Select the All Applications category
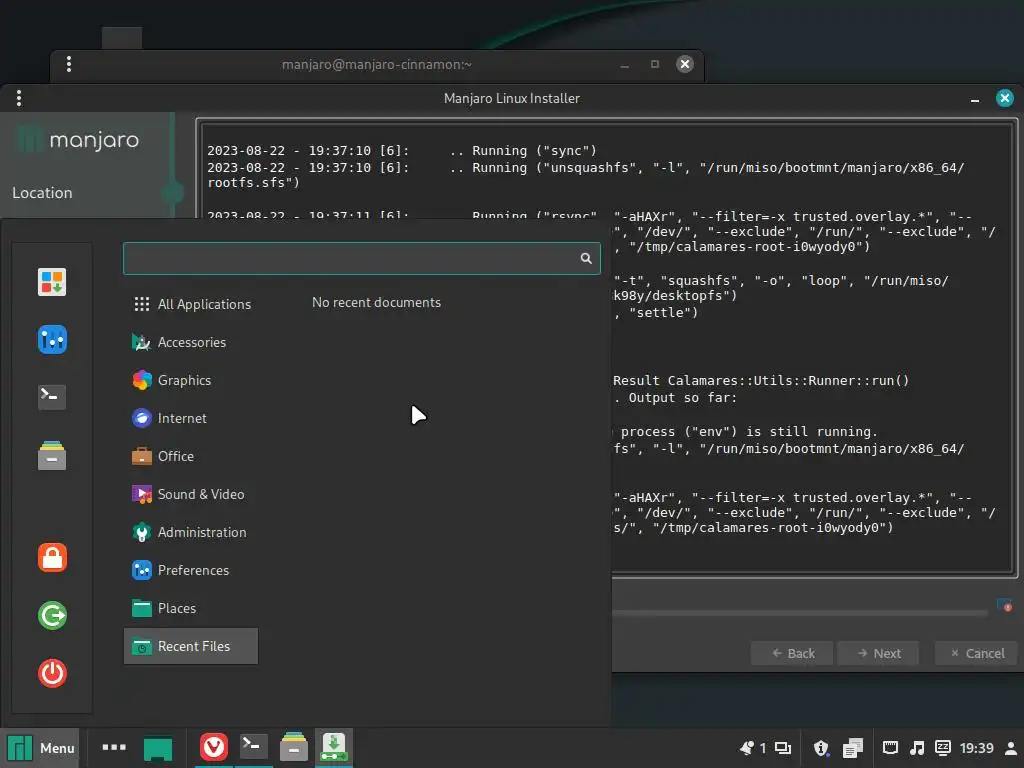 191,304
